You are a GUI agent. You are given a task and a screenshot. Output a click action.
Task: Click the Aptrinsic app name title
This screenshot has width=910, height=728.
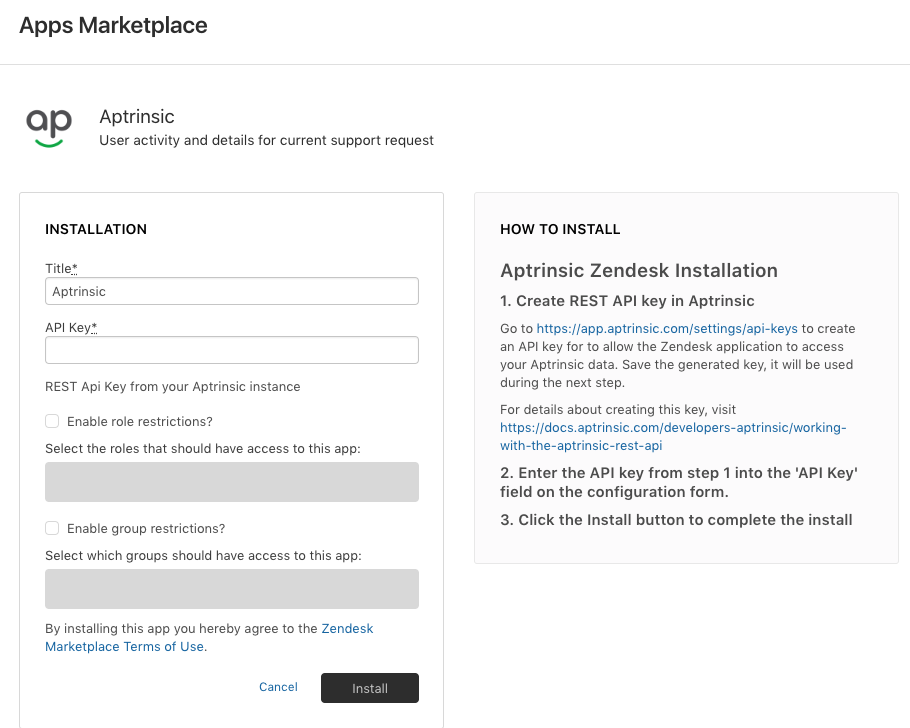point(137,117)
